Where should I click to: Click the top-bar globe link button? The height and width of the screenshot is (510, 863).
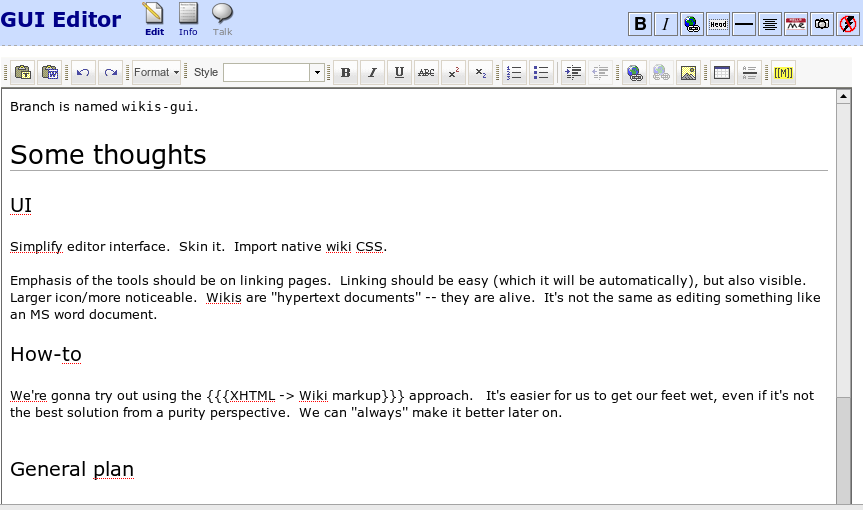692,24
